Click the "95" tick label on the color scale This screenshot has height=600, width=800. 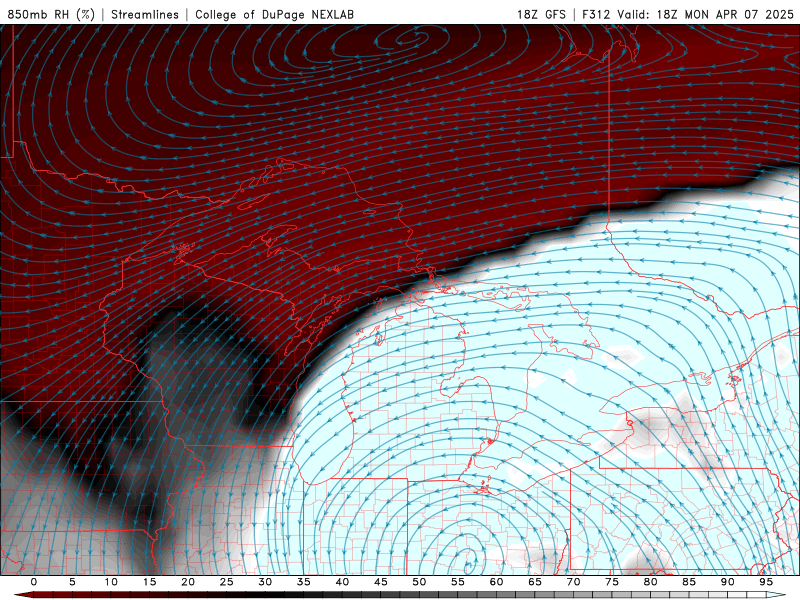(766, 582)
